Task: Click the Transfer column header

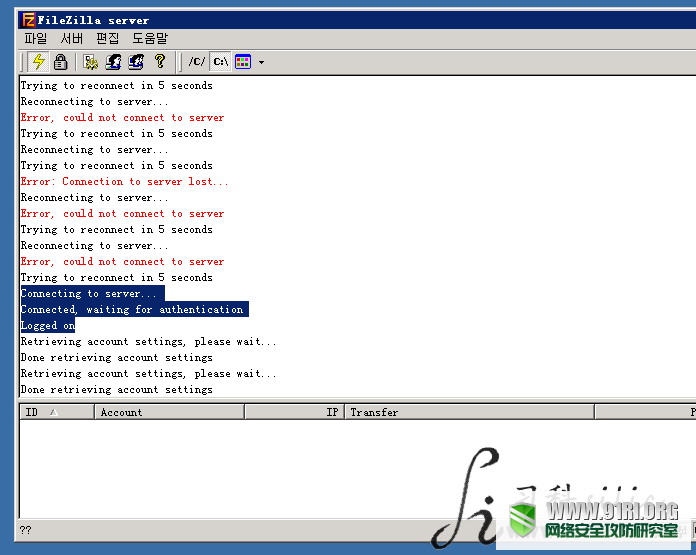Action: (x=468, y=412)
